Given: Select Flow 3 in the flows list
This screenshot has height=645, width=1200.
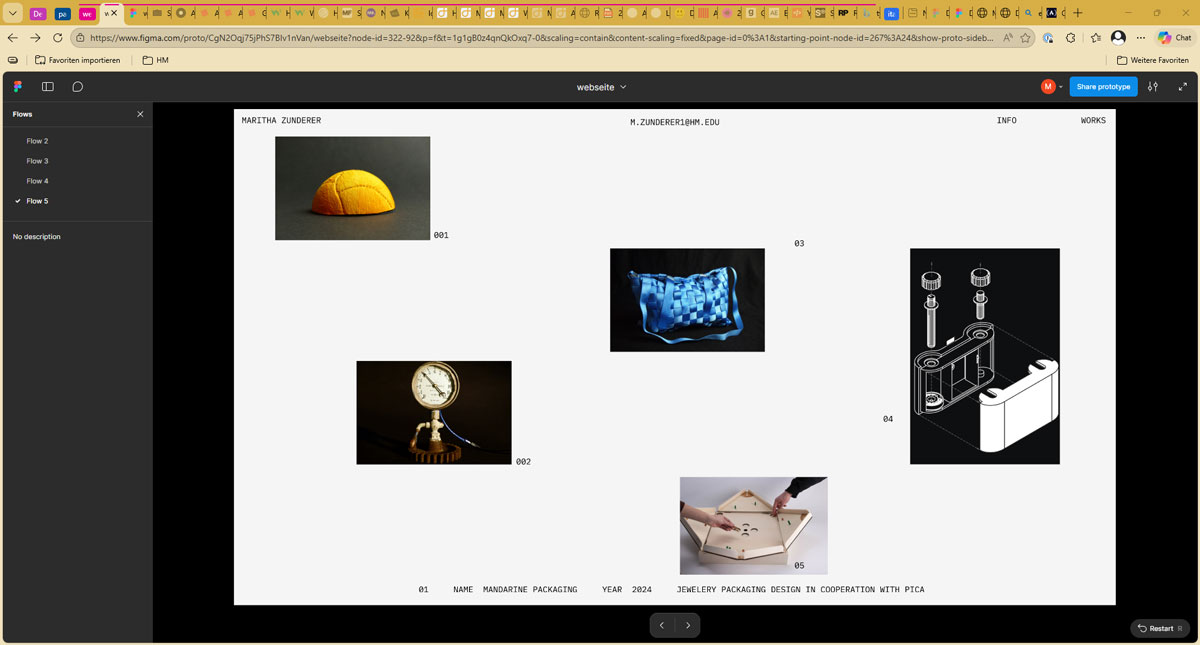Looking at the screenshot, I should tap(37, 161).
